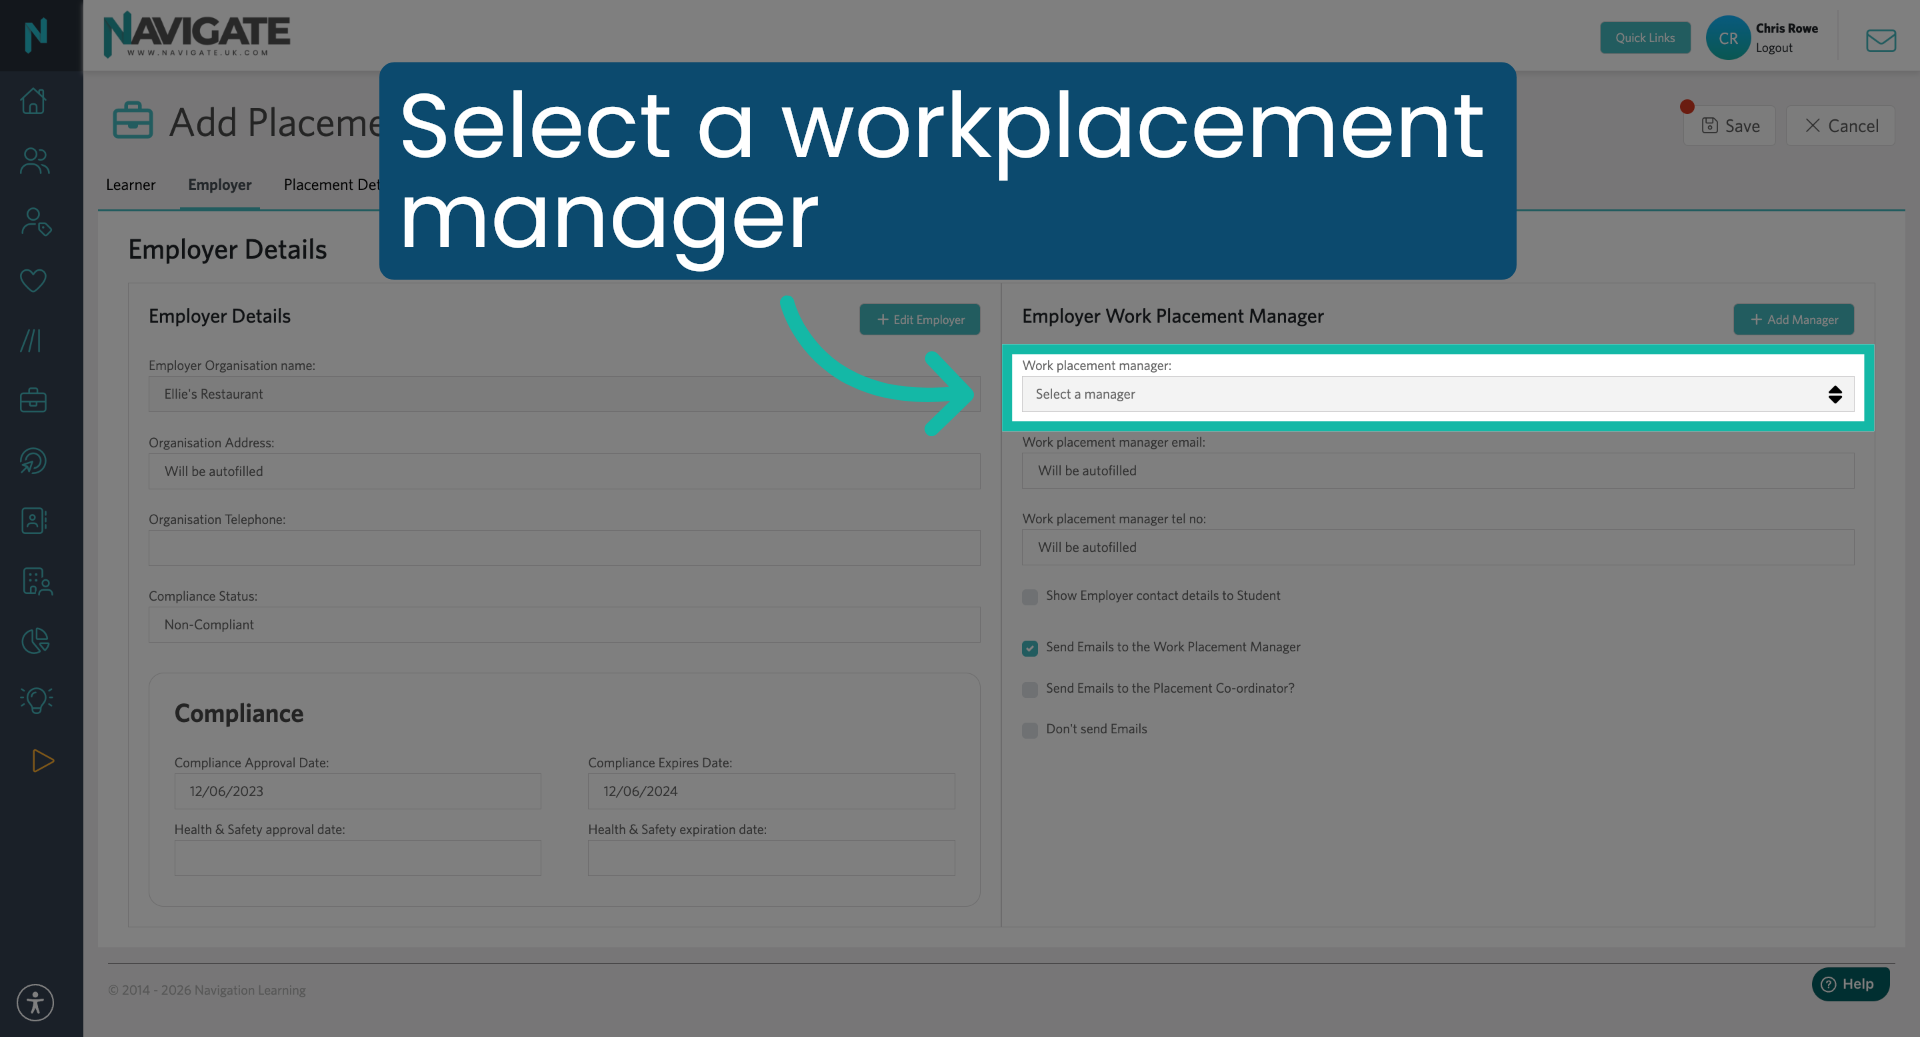The image size is (1920, 1037).
Task: Click the Add Manager button
Action: pyautogui.click(x=1793, y=319)
